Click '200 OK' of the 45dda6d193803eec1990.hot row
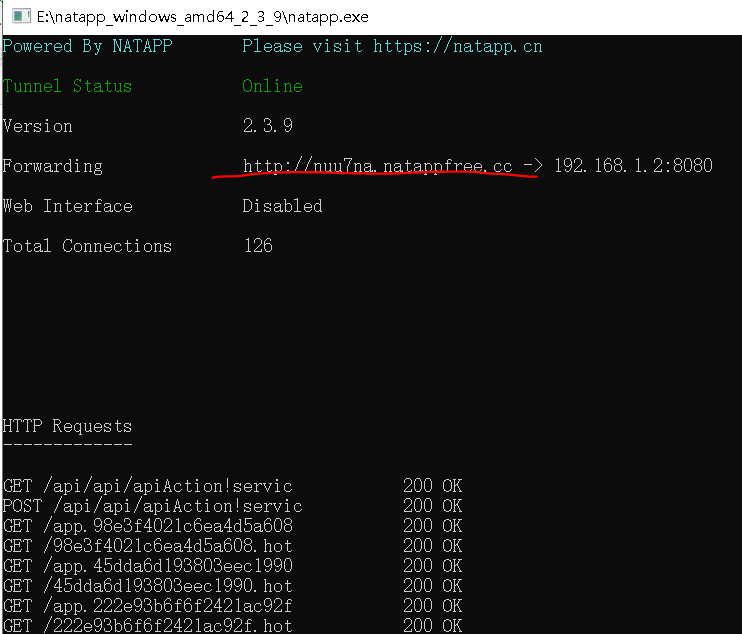Viewport: 742px width, 634px height. click(x=433, y=586)
